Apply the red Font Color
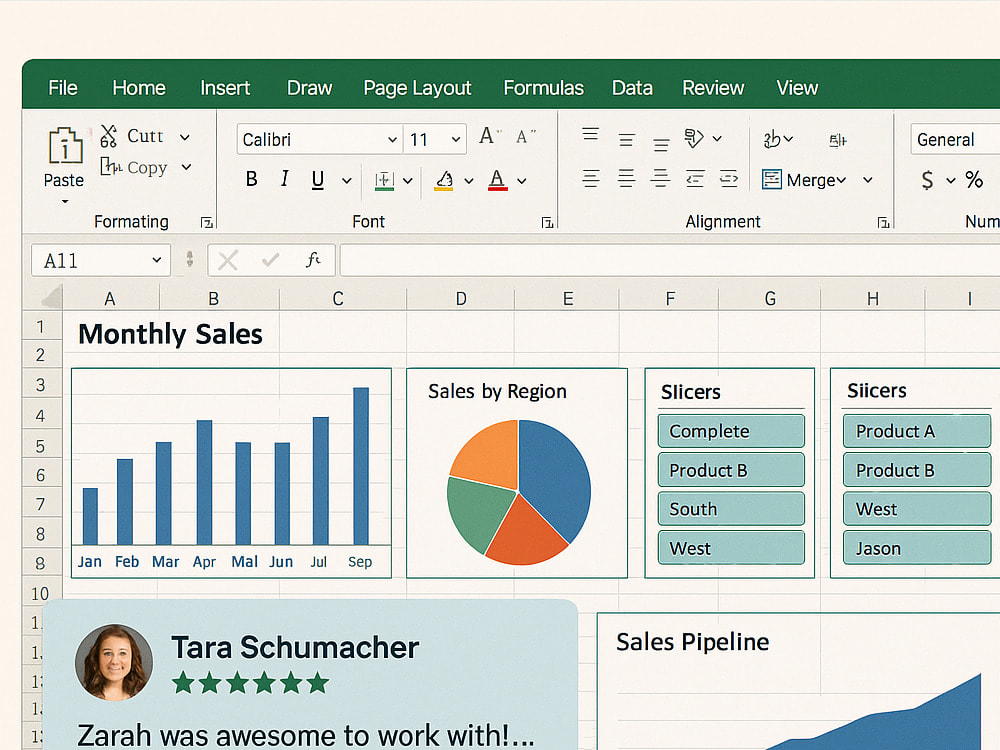The image size is (1000, 750). [497, 180]
